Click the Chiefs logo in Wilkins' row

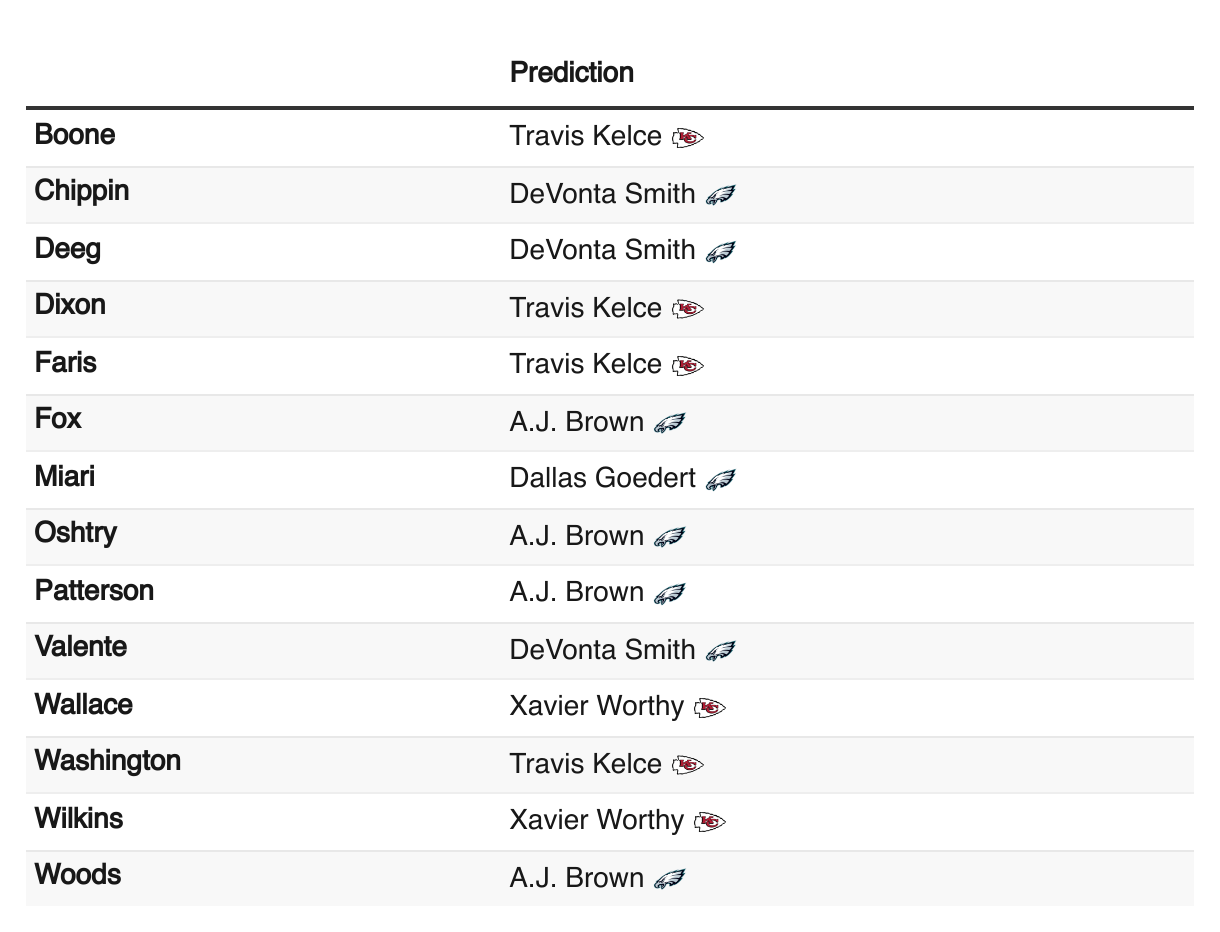tap(709, 822)
